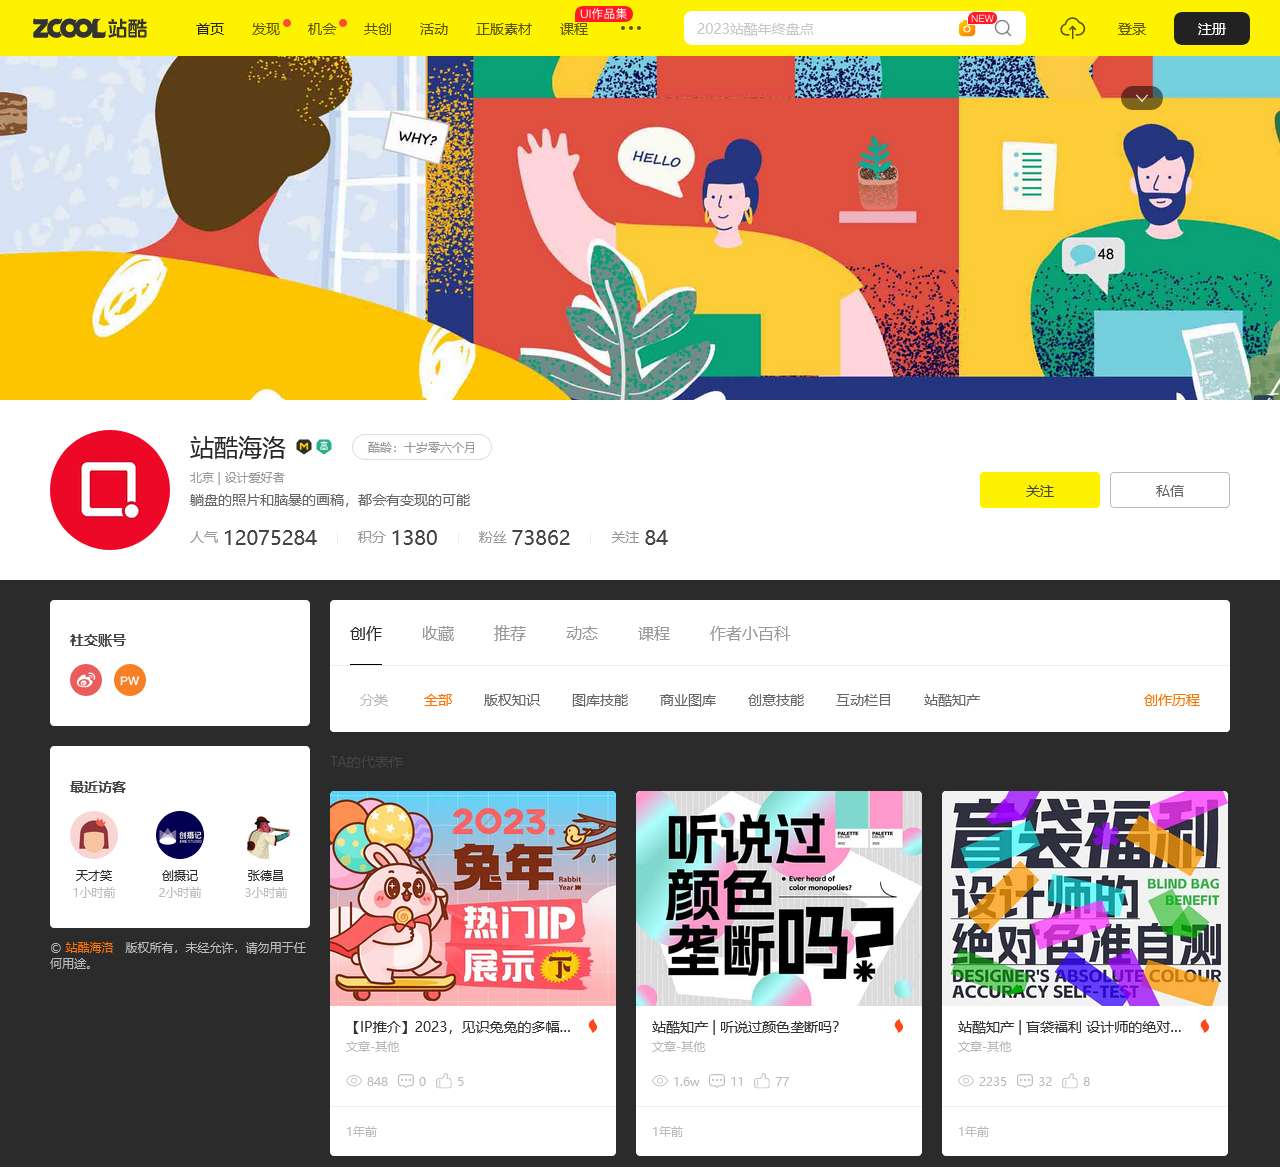
Task: Click the yellow M membership badge
Action: click(x=304, y=447)
